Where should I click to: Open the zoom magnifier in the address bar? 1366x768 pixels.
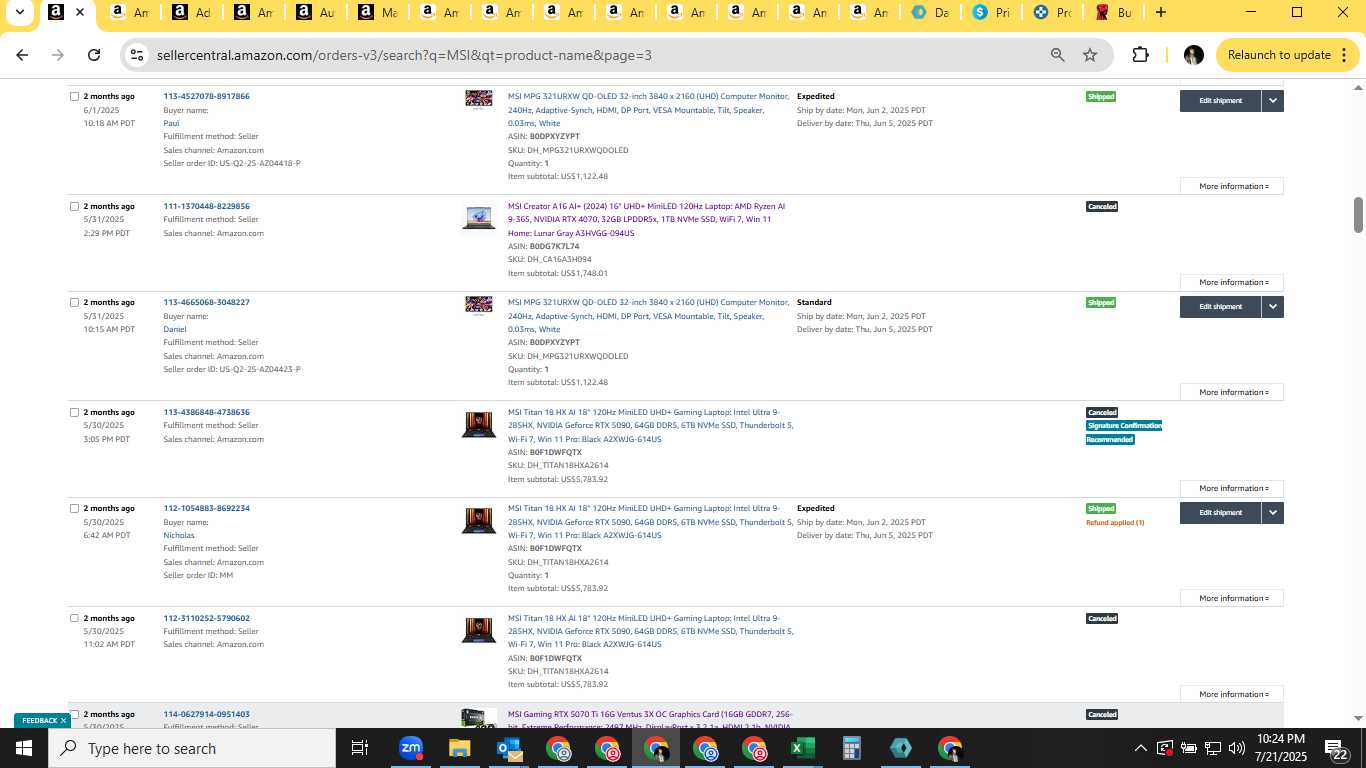point(1057,55)
